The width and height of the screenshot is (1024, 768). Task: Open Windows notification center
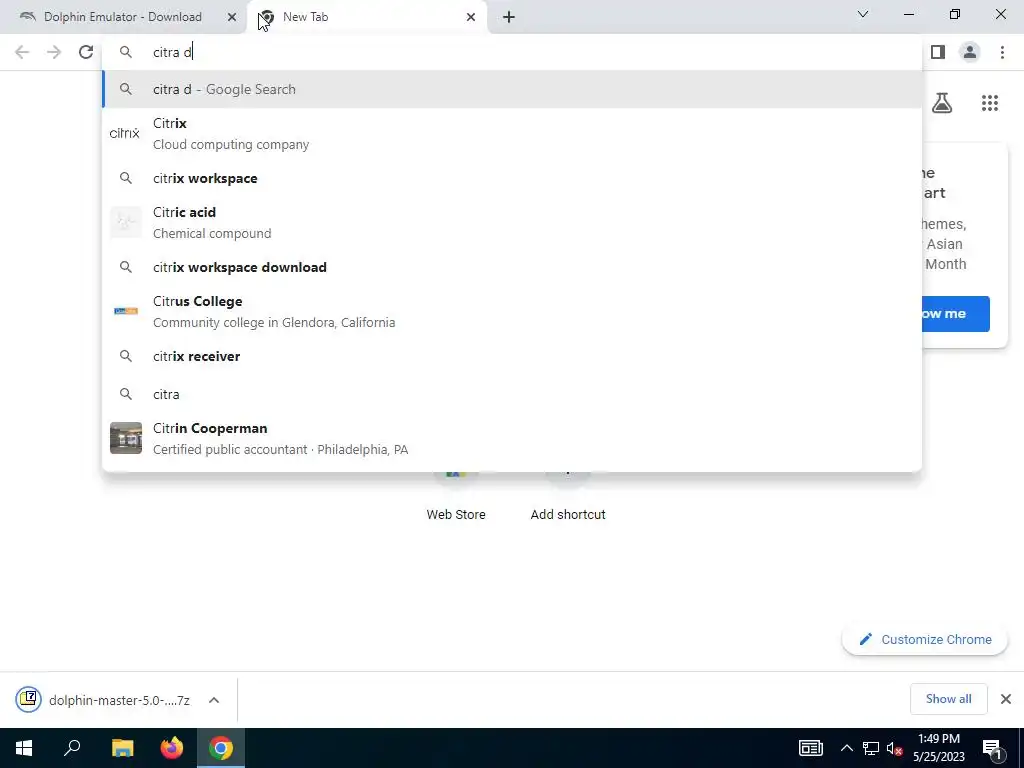pos(991,748)
